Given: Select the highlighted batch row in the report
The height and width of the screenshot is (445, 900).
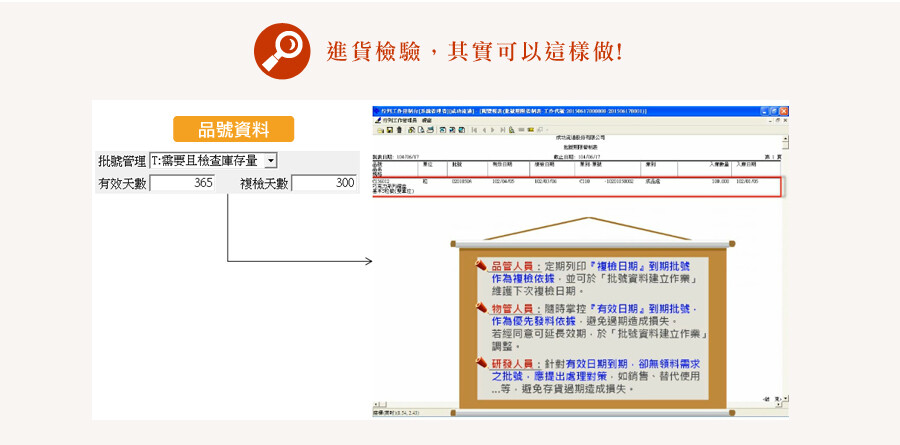Looking at the screenshot, I should coord(577,186).
